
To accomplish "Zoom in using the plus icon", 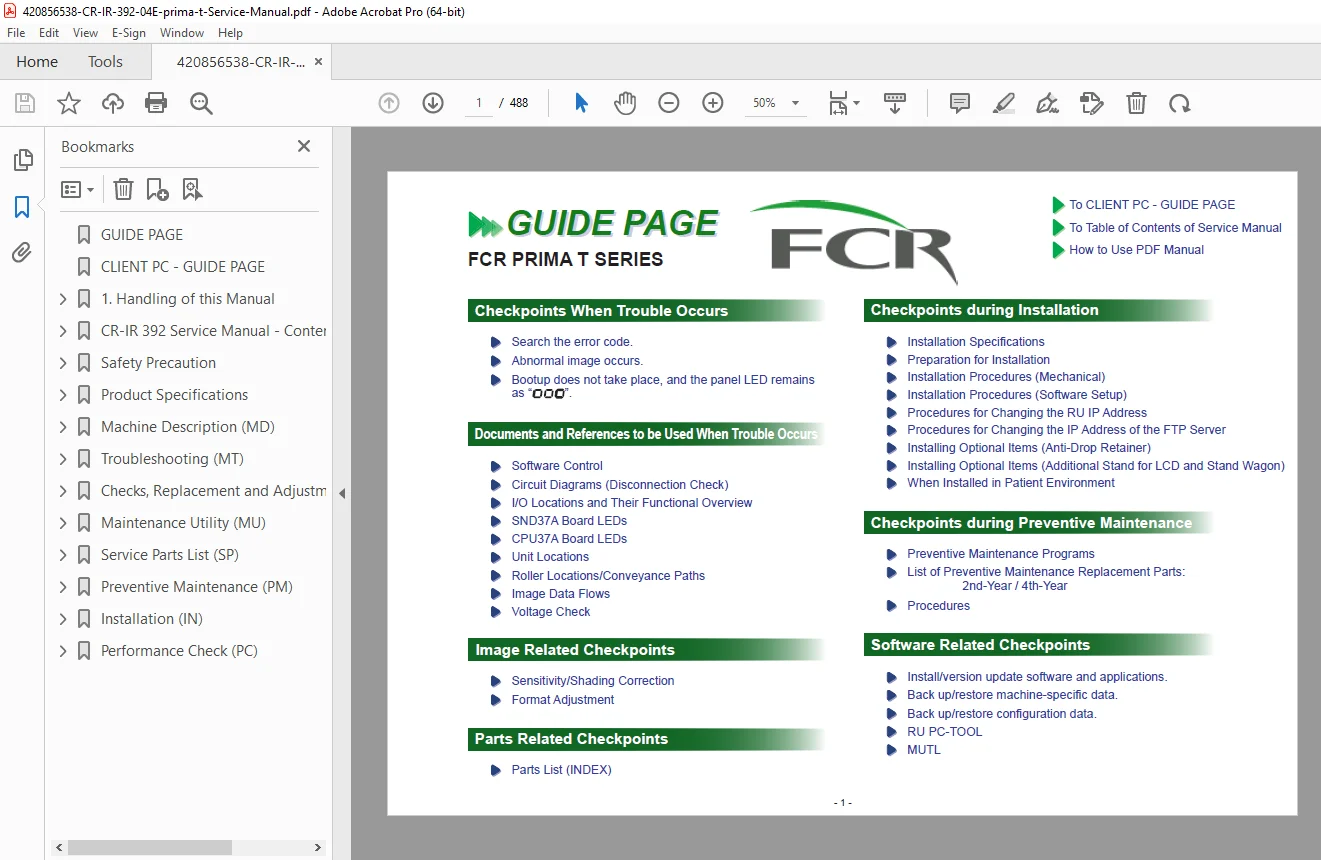I will click(x=713, y=103).
